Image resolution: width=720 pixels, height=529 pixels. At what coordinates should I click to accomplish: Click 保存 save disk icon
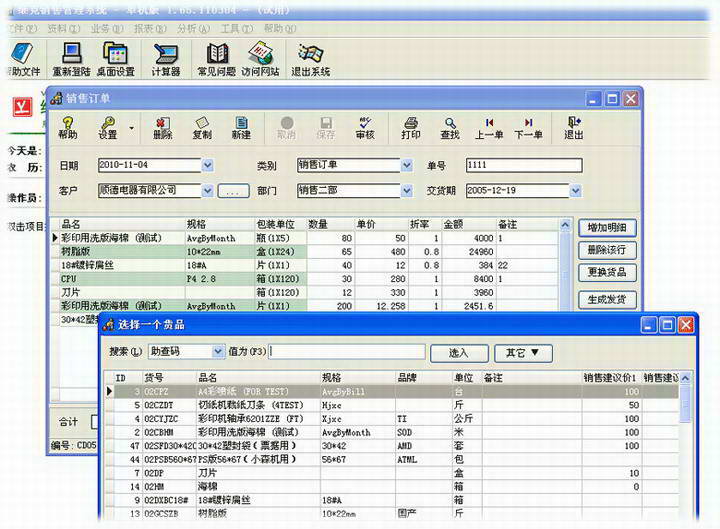coord(326,128)
